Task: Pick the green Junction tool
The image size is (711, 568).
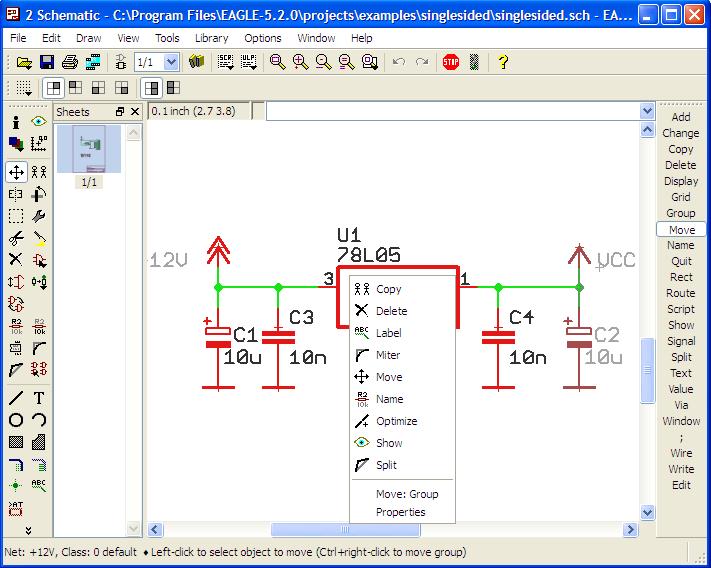Action: [16, 486]
